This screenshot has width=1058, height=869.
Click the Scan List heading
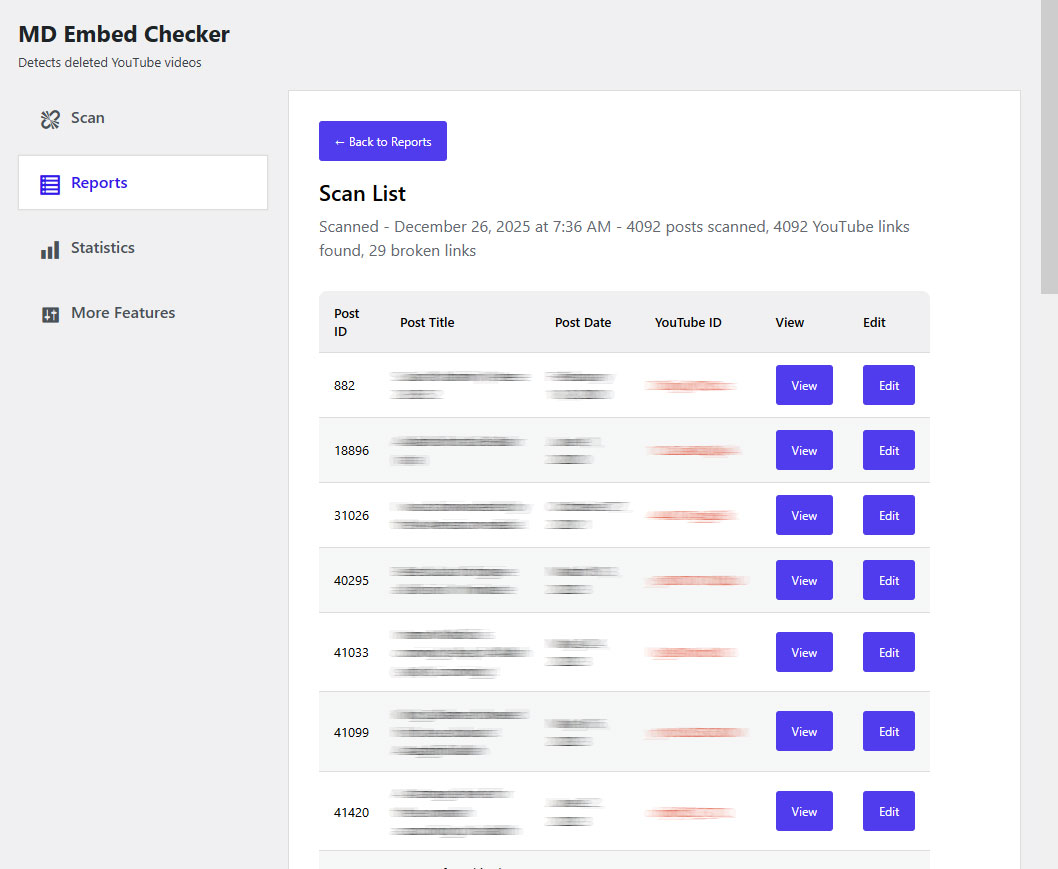362,194
